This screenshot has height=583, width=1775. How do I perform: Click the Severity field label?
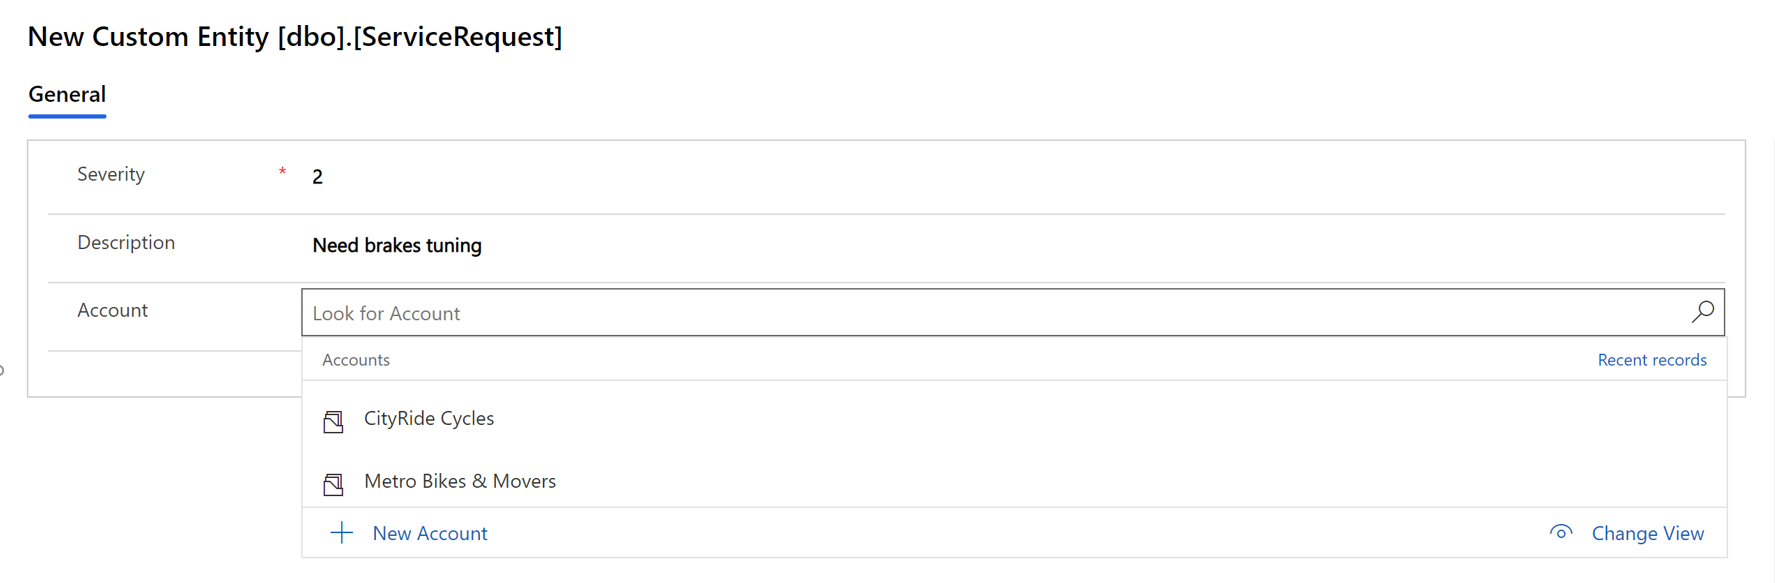click(111, 174)
